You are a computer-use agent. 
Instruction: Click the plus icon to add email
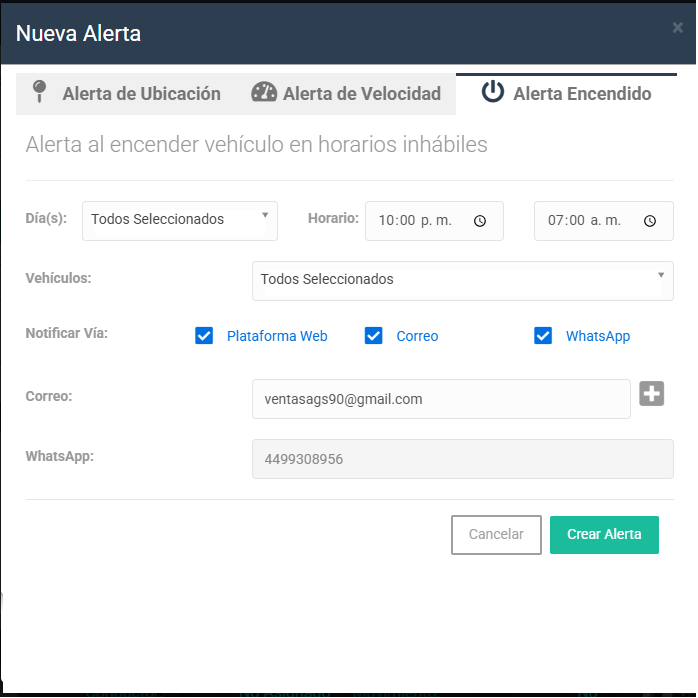coord(652,394)
